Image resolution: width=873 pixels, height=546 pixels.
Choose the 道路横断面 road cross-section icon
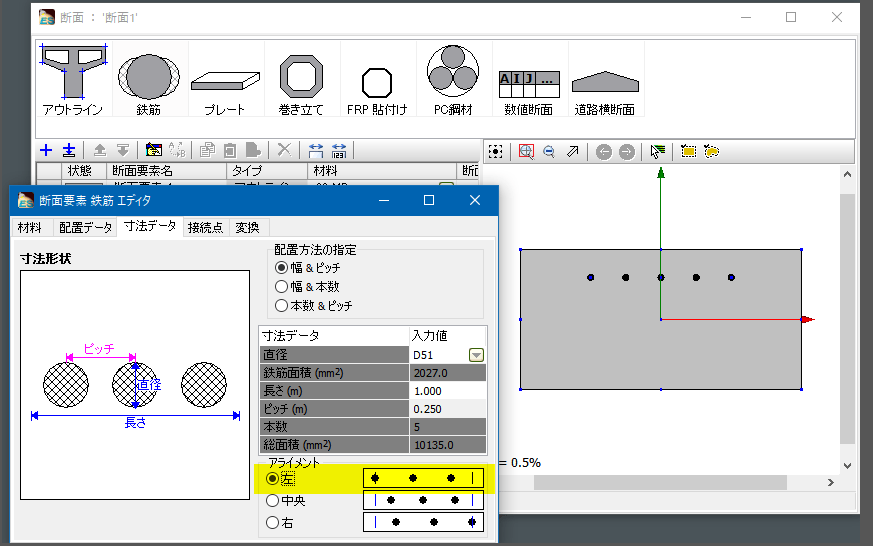606,80
